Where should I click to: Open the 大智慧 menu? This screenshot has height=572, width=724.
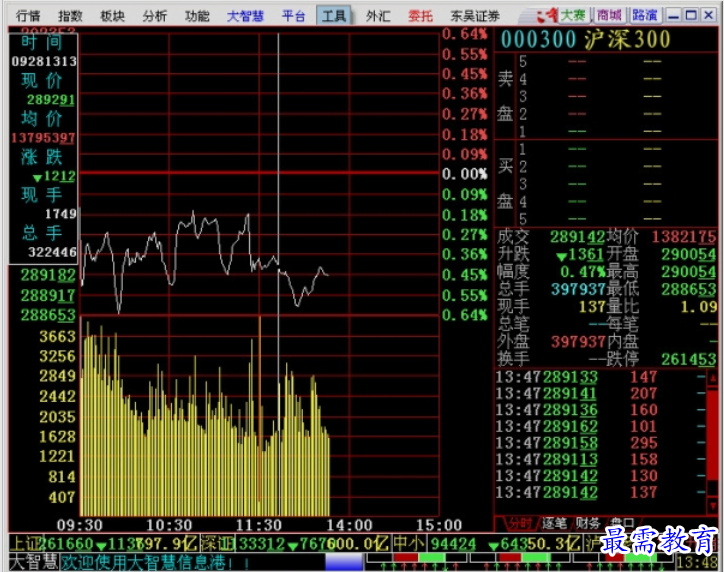245,16
